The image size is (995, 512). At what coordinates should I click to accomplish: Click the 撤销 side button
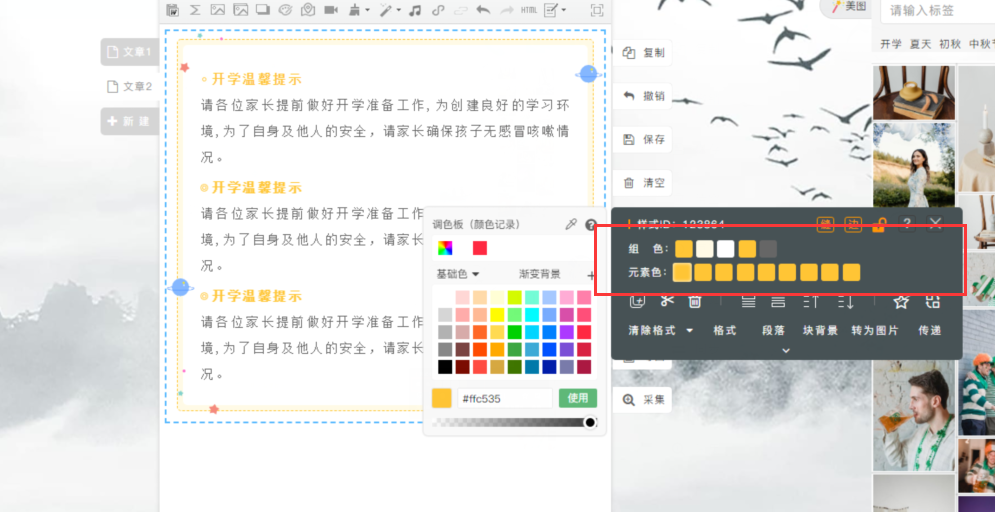[x=643, y=96]
